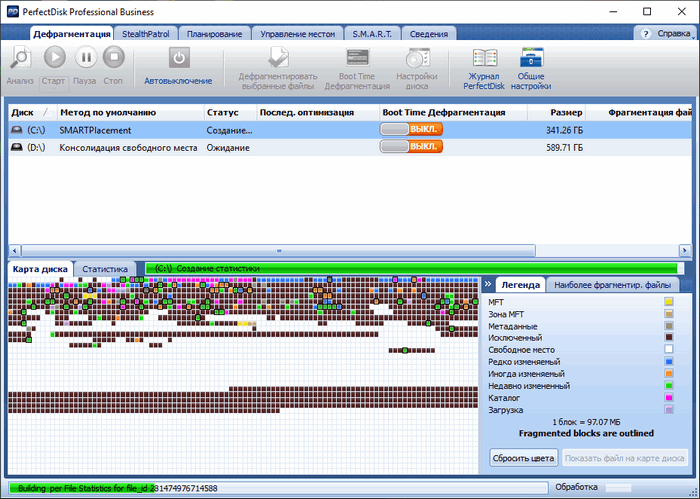Viewport: 700px width, 499px height.
Task: Open the S.M.A.R.T. tab
Action: (x=372, y=34)
